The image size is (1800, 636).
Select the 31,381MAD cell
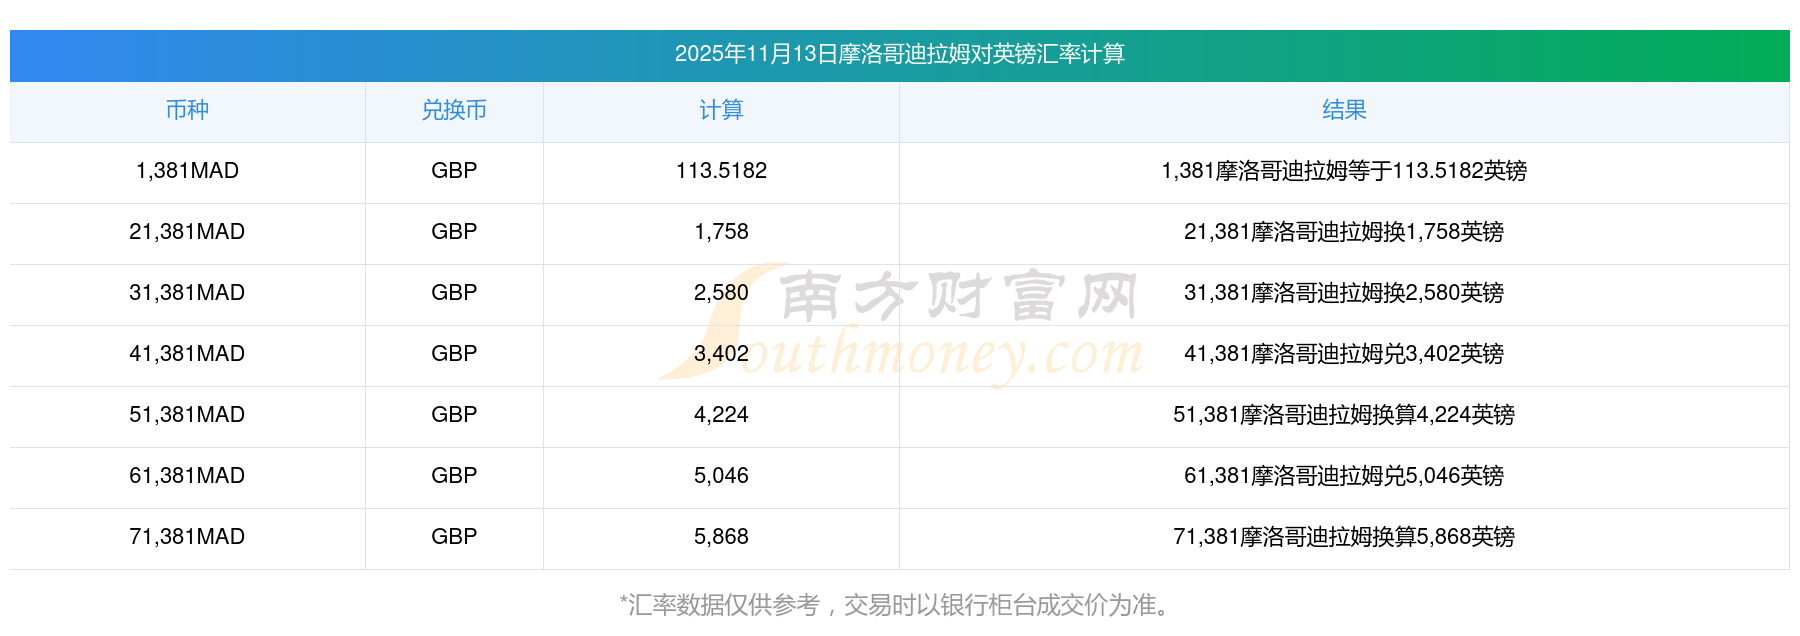click(187, 293)
